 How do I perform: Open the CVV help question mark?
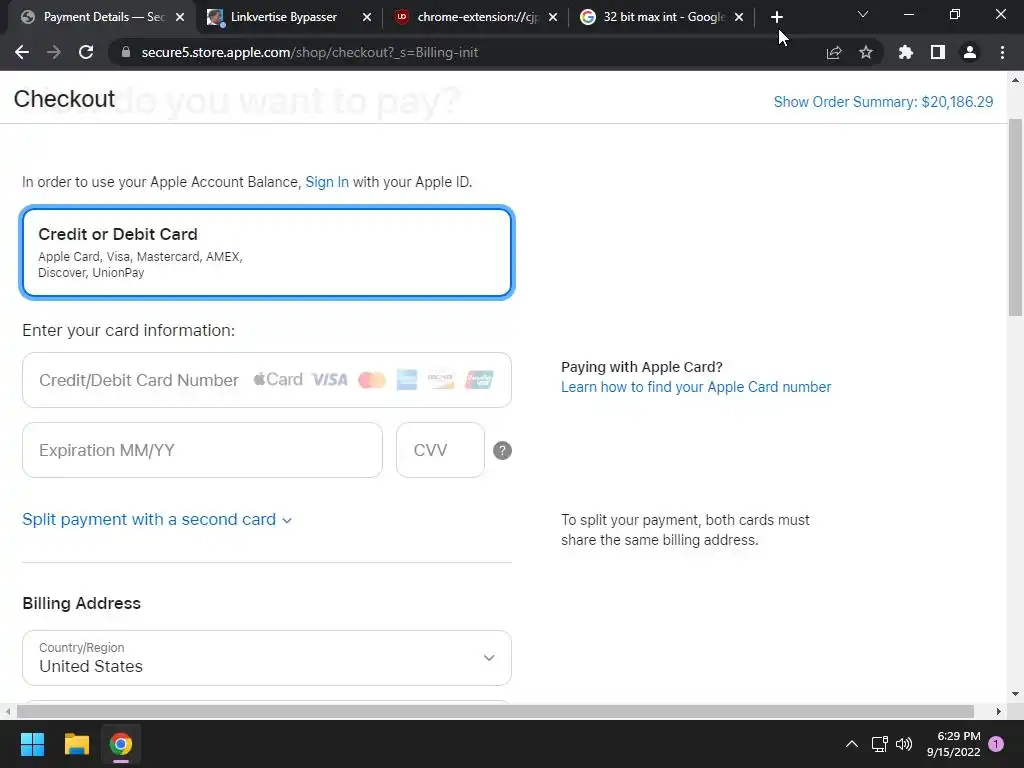[x=502, y=451]
